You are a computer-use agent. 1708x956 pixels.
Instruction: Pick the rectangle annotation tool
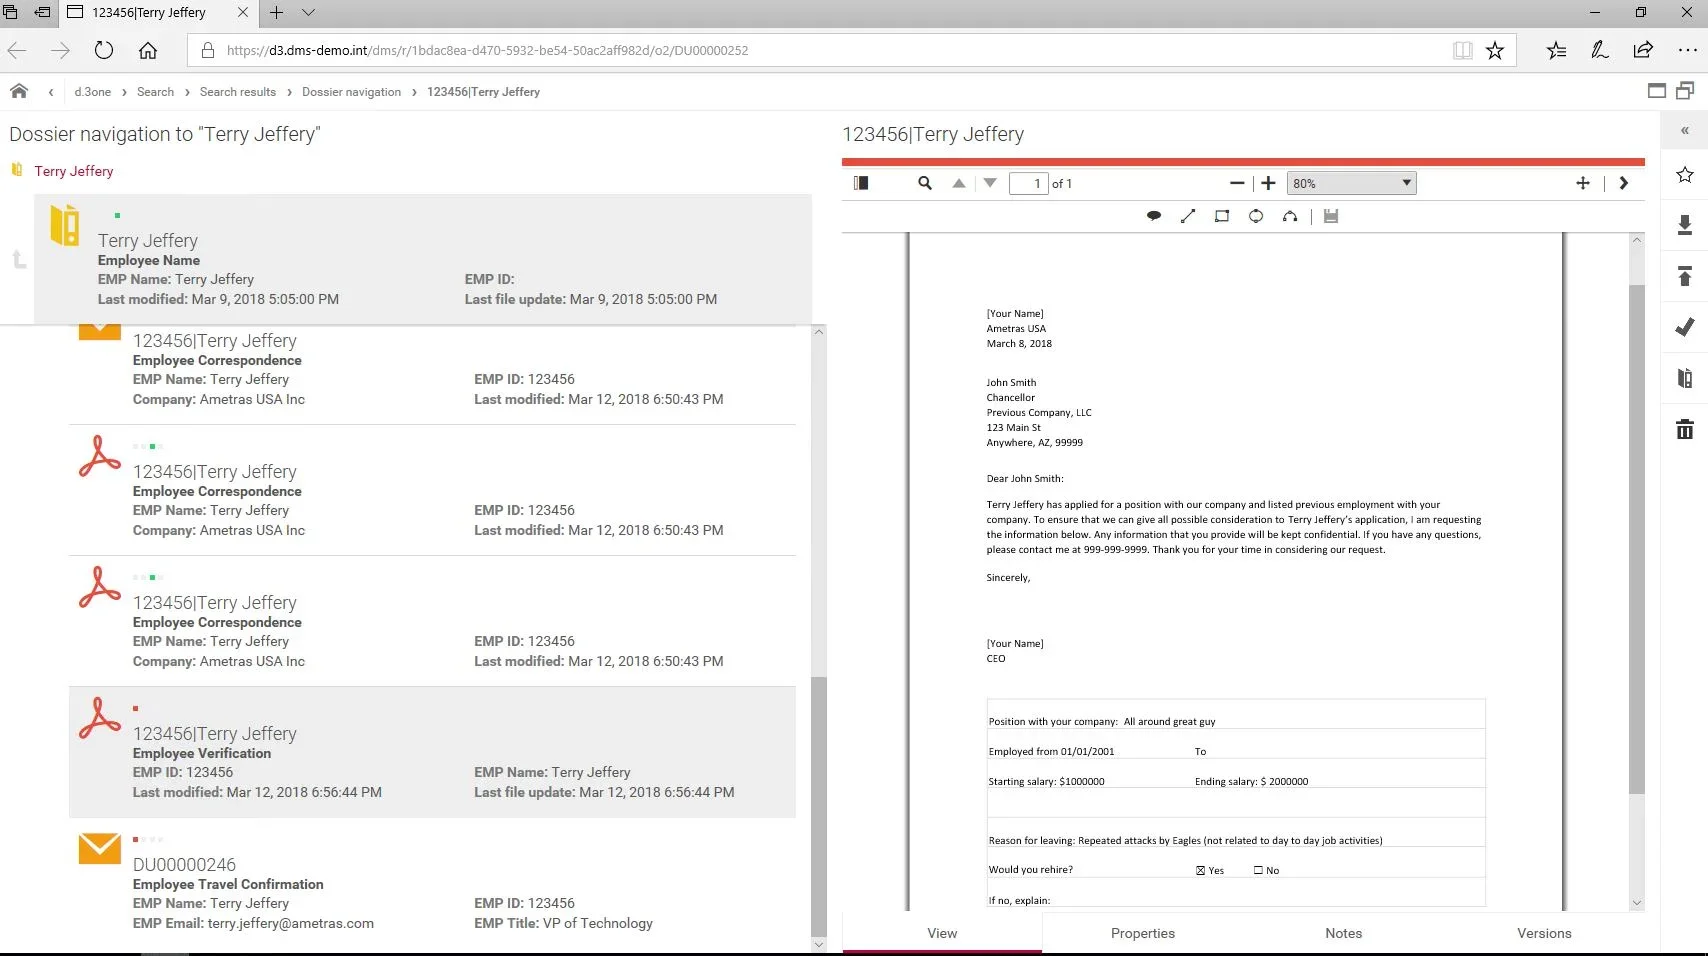pyautogui.click(x=1222, y=216)
